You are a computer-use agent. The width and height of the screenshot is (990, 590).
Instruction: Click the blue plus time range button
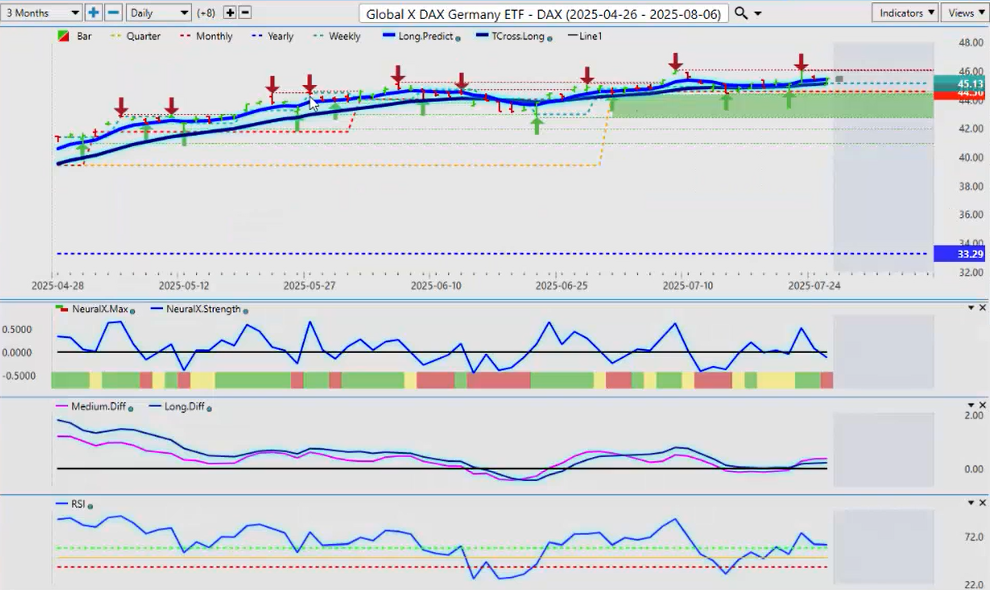pos(94,13)
